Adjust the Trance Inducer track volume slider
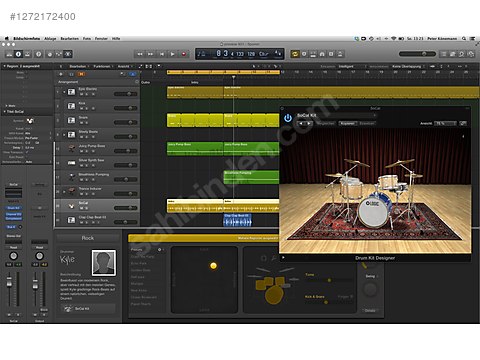The width and height of the screenshot is (480, 360). pyautogui.click(x=125, y=194)
